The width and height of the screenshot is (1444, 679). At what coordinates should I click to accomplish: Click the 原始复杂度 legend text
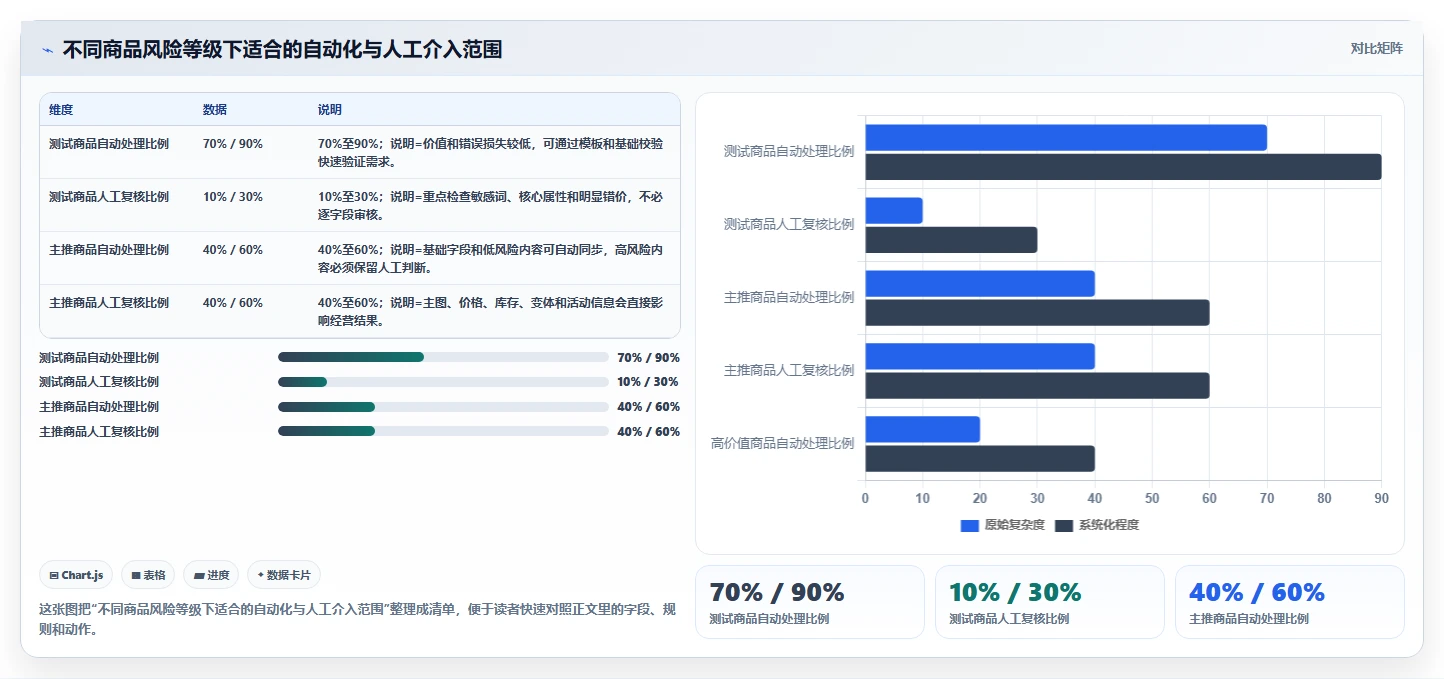point(1014,525)
